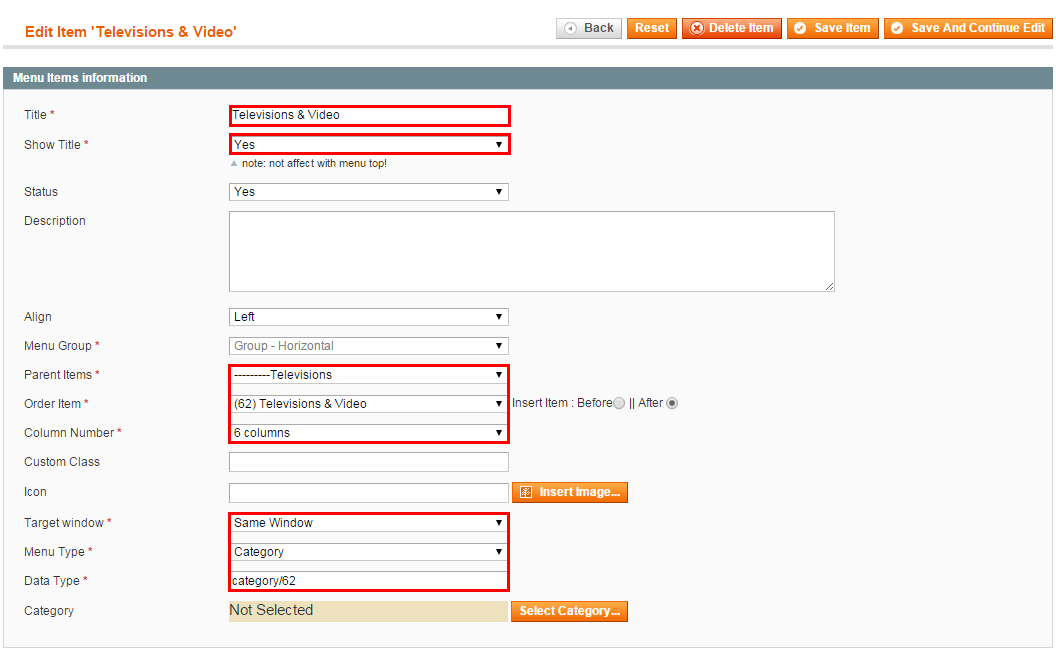Click the Description textarea resize handle

[829, 287]
